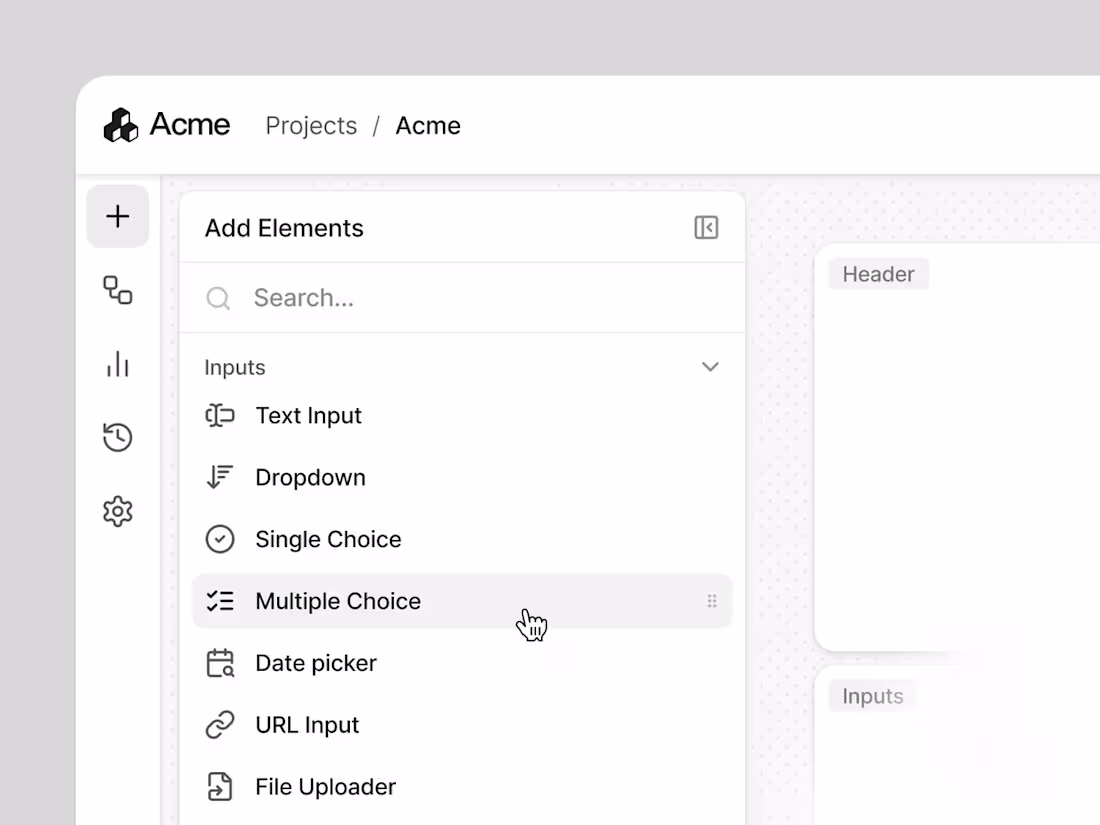This screenshot has width=1100, height=825.
Task: Click the Dropdown element icon
Action: 220,477
